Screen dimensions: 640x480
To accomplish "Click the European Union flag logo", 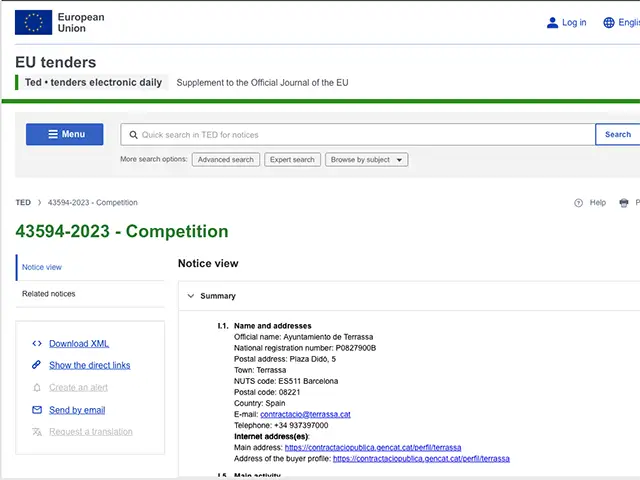I will (33, 22).
